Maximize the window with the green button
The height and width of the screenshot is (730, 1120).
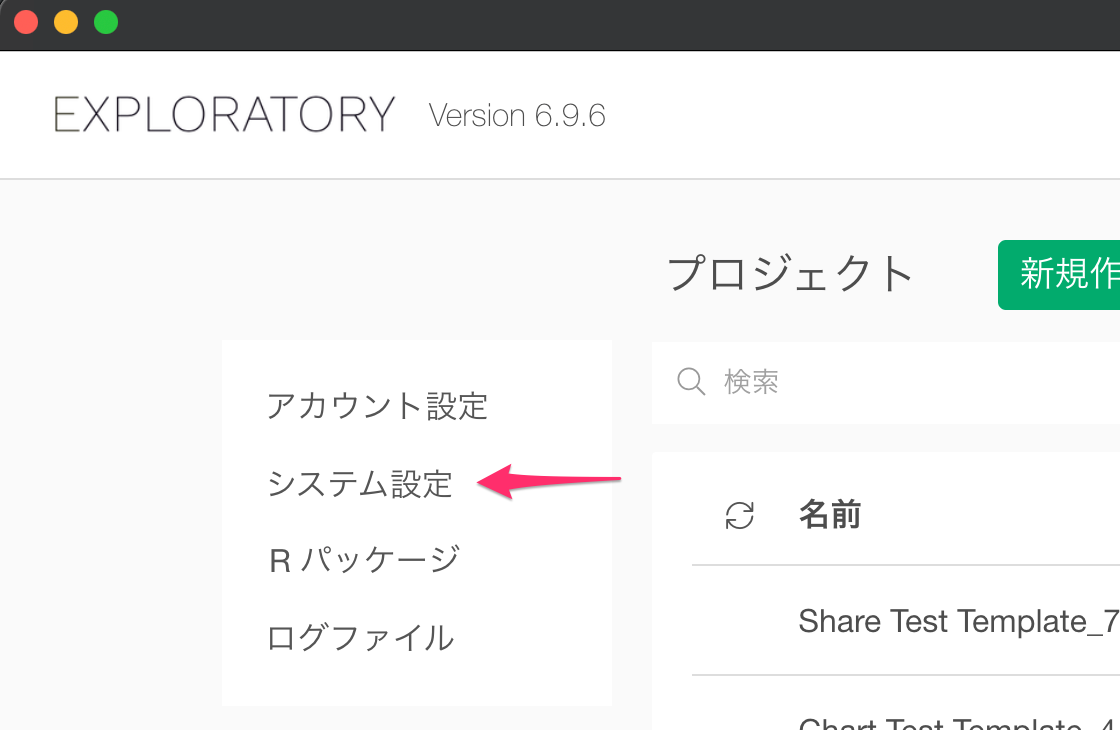tap(106, 22)
